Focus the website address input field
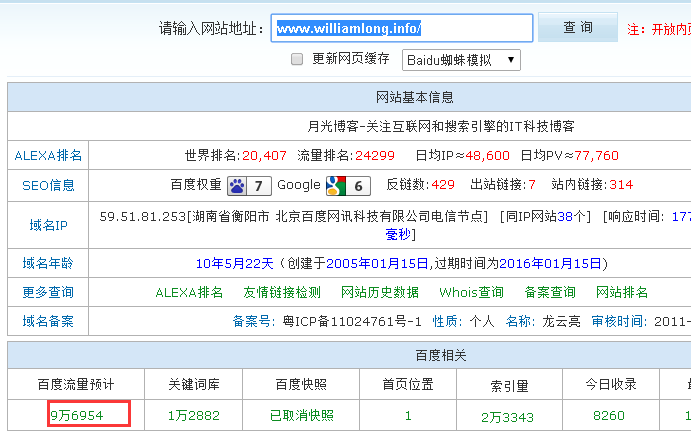Screen dimensions: 691x436 (x=401, y=28)
